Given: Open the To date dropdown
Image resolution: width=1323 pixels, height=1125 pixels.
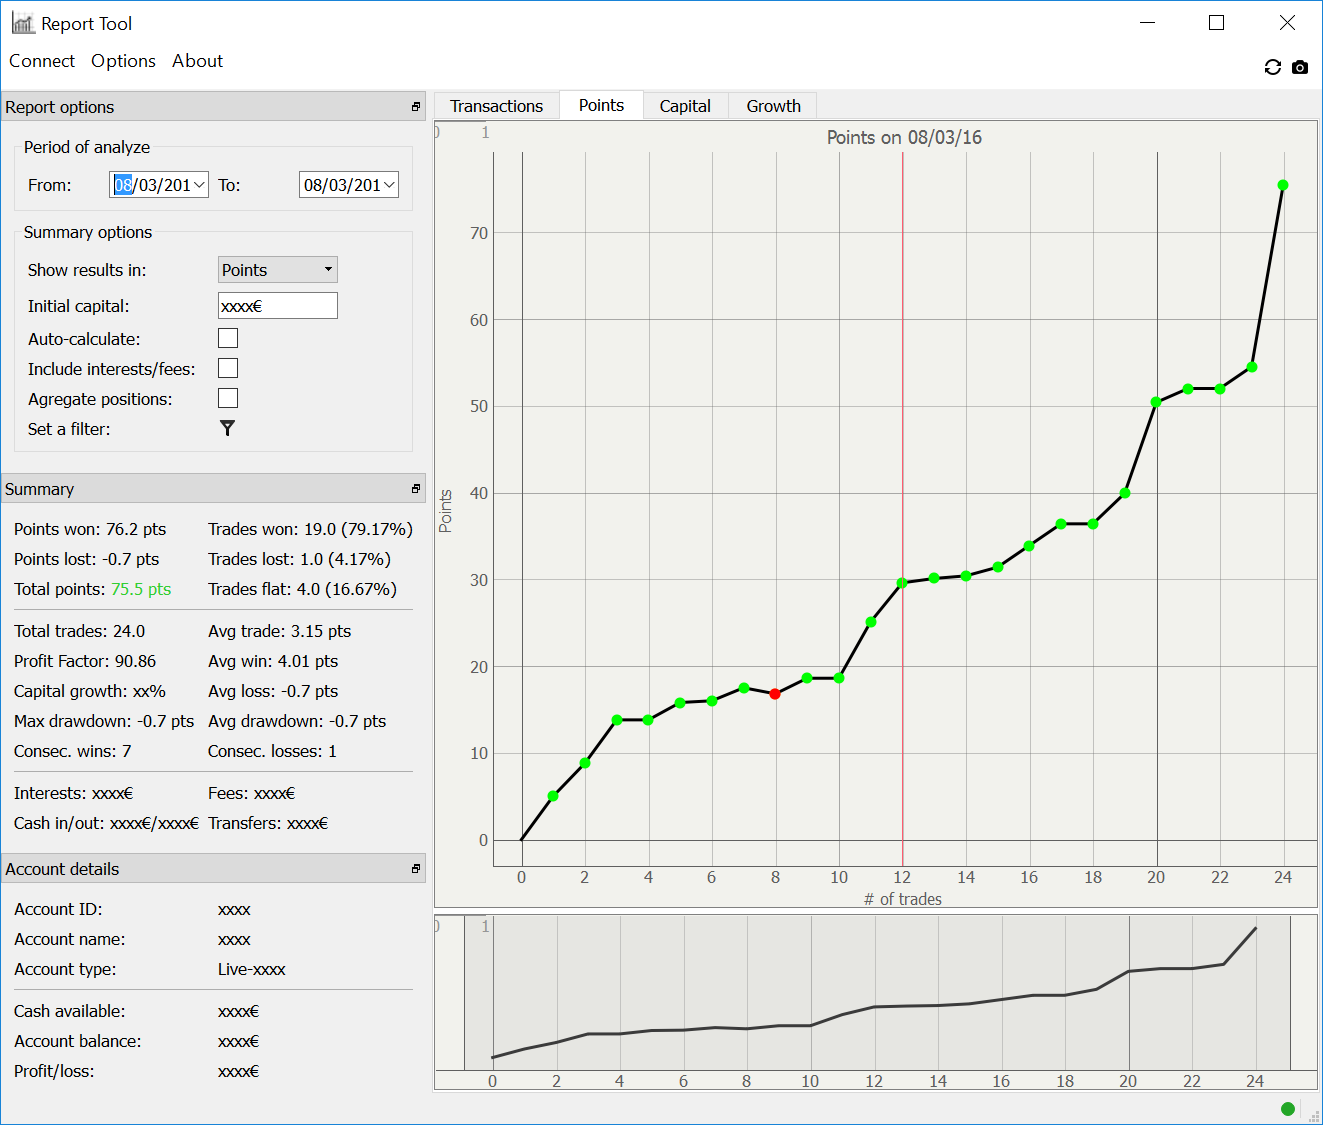Looking at the screenshot, I should coord(389,185).
